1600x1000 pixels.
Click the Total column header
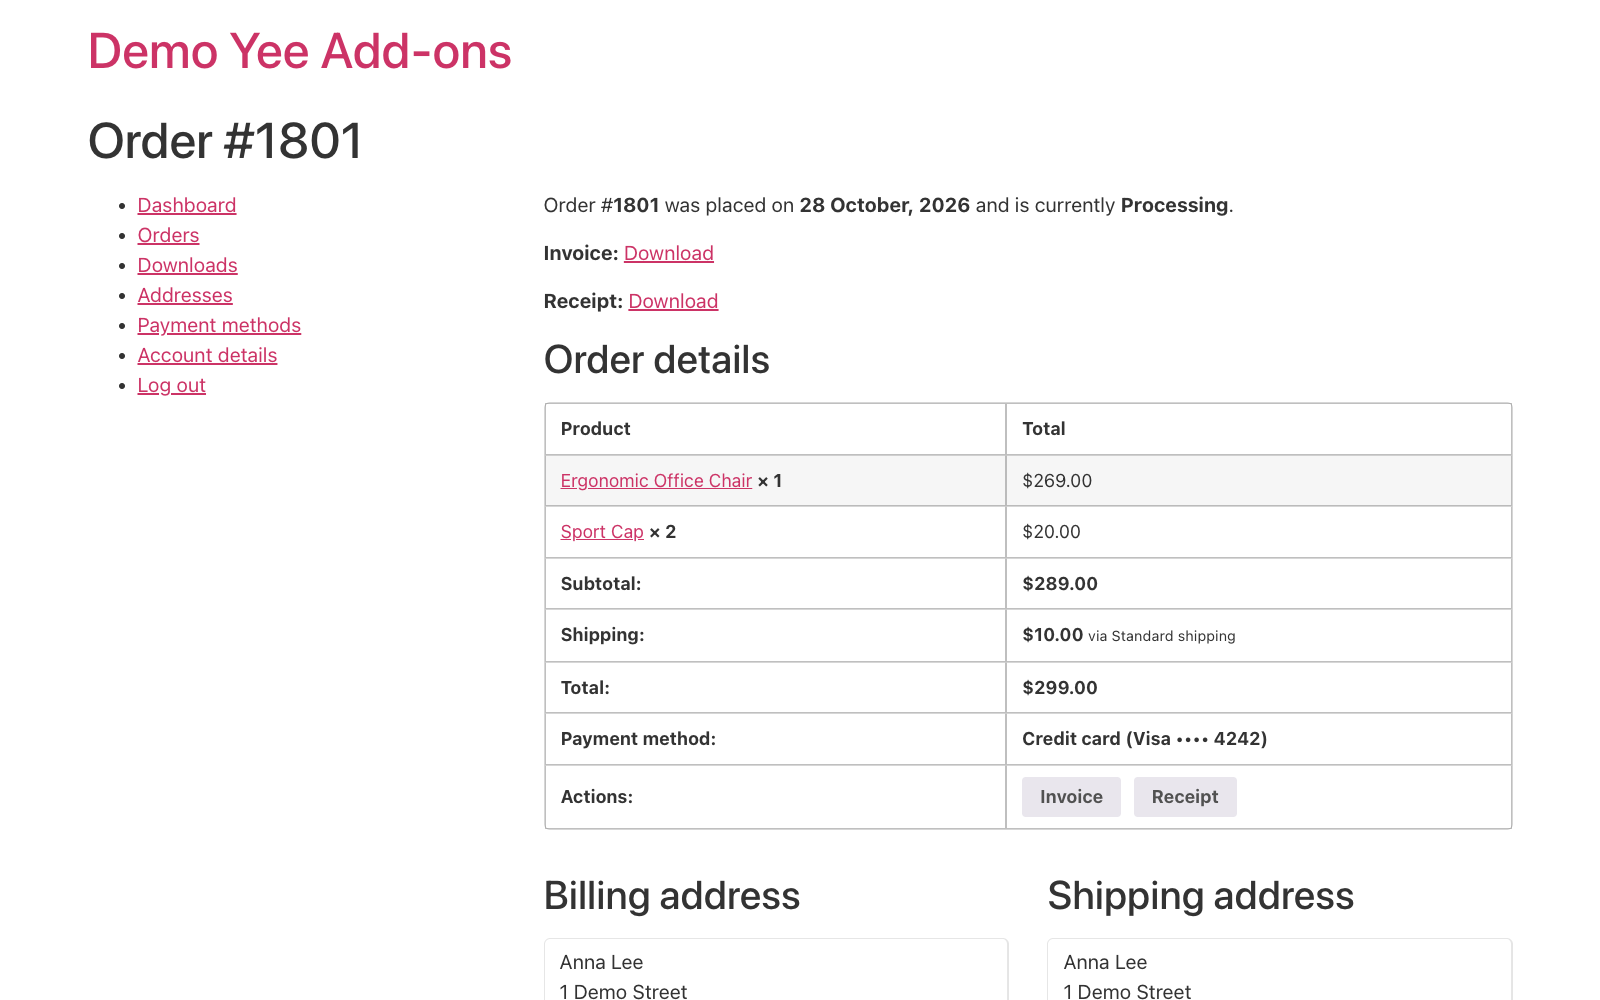(1044, 429)
